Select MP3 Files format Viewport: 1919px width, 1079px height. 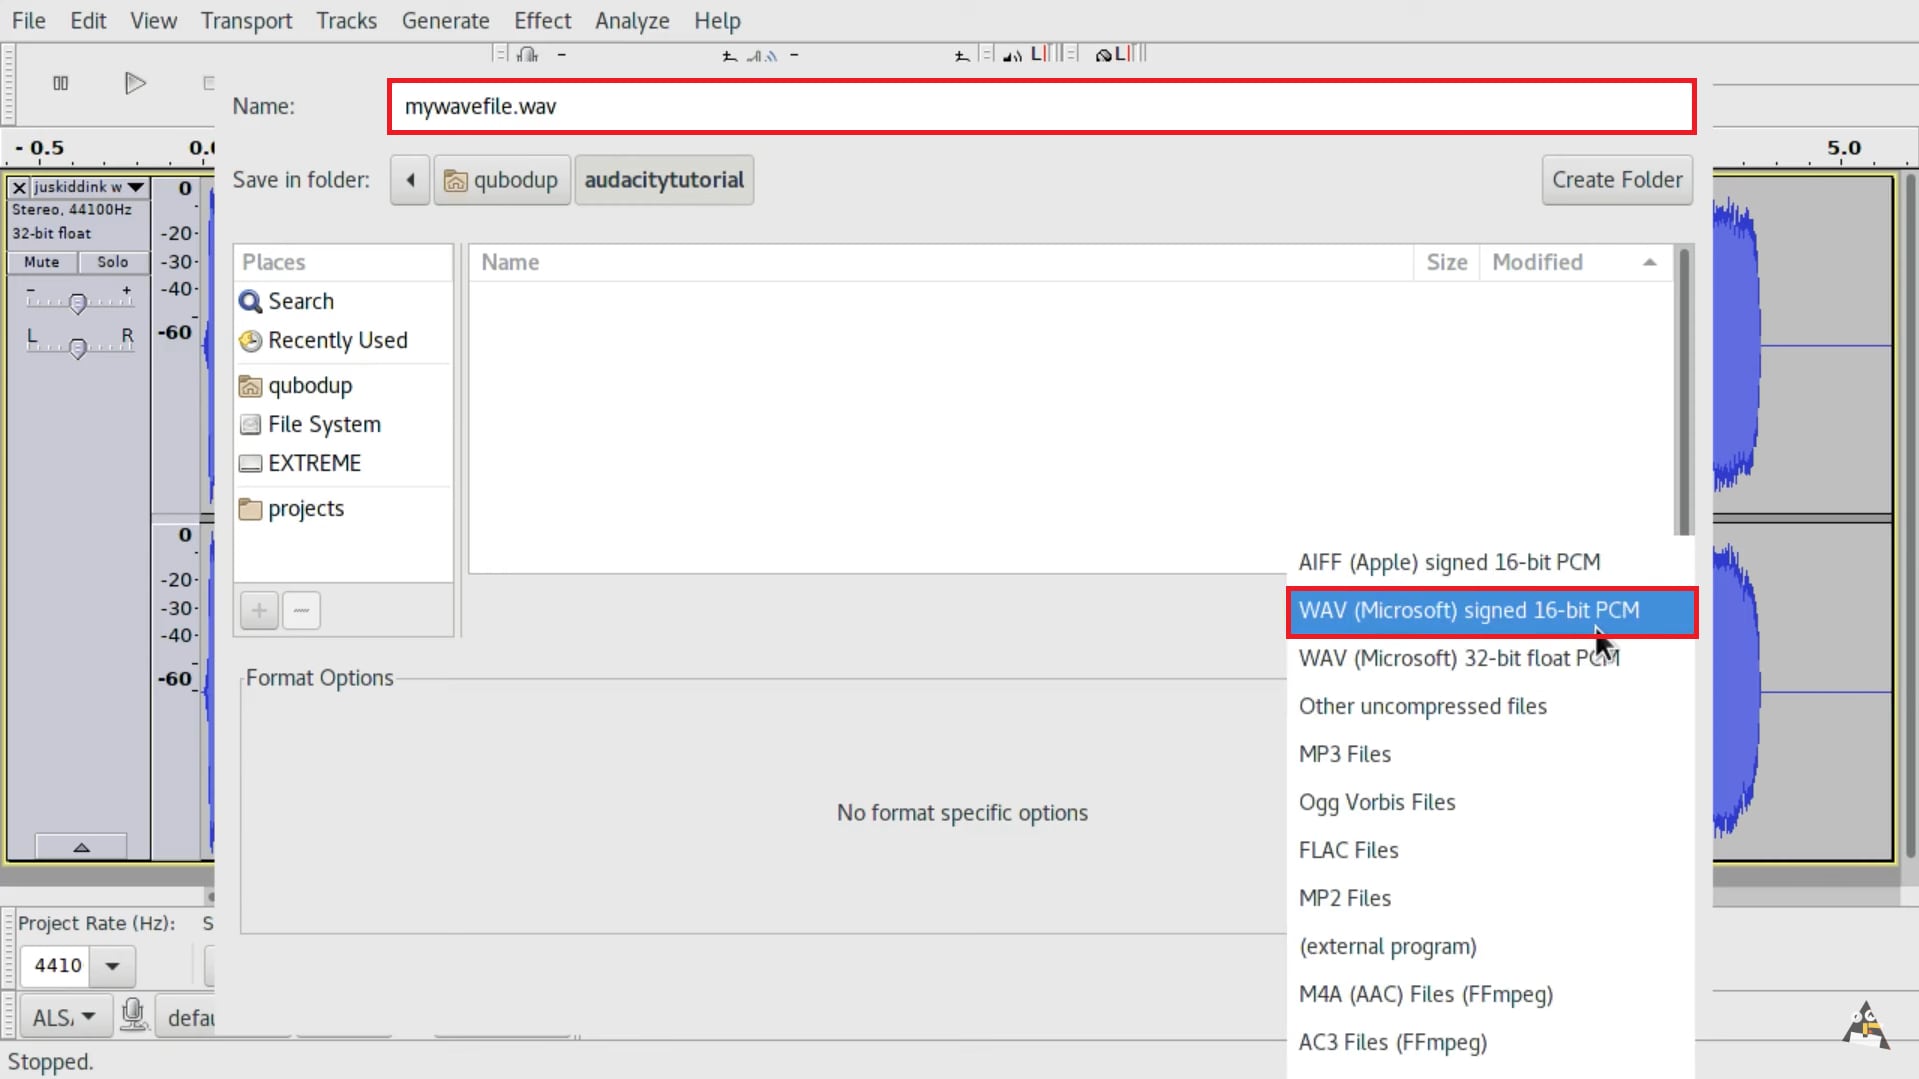[x=1491, y=755]
